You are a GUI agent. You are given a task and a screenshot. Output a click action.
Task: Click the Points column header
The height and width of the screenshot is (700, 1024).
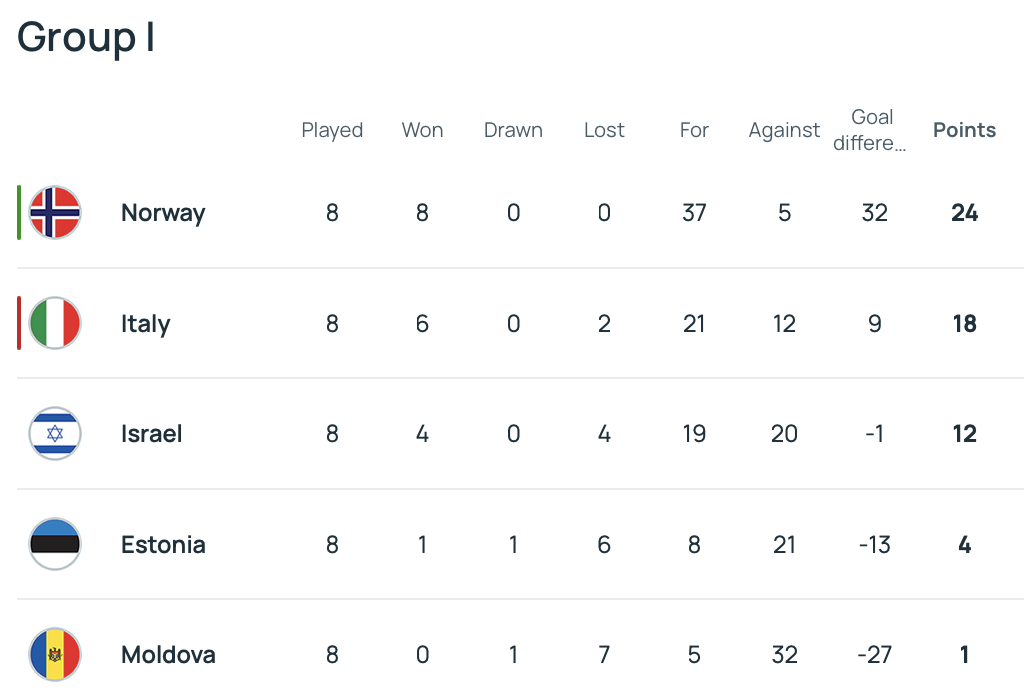tap(964, 130)
